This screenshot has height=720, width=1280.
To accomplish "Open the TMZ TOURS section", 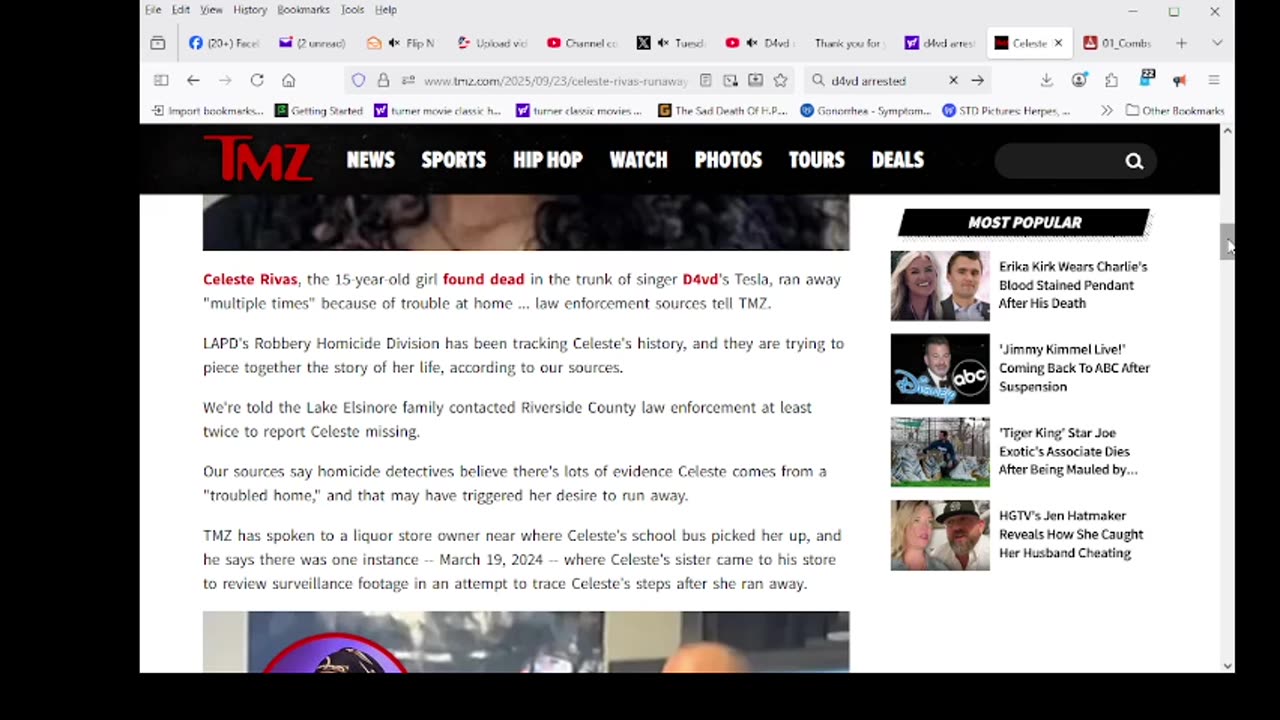I will [x=816, y=160].
